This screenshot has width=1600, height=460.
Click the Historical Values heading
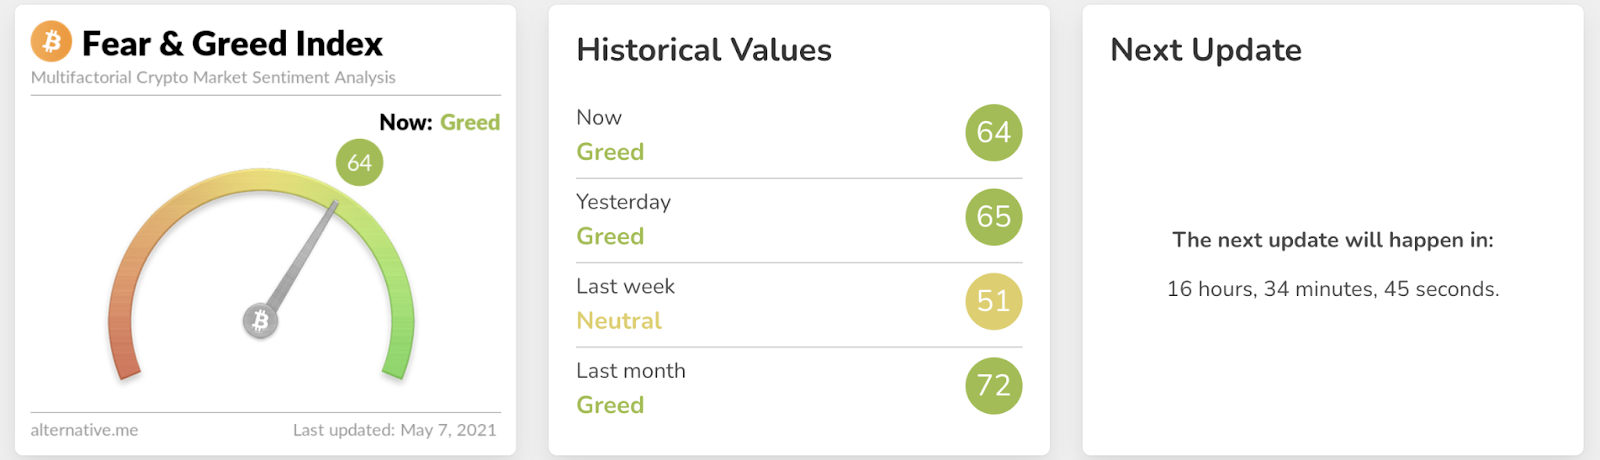704,50
